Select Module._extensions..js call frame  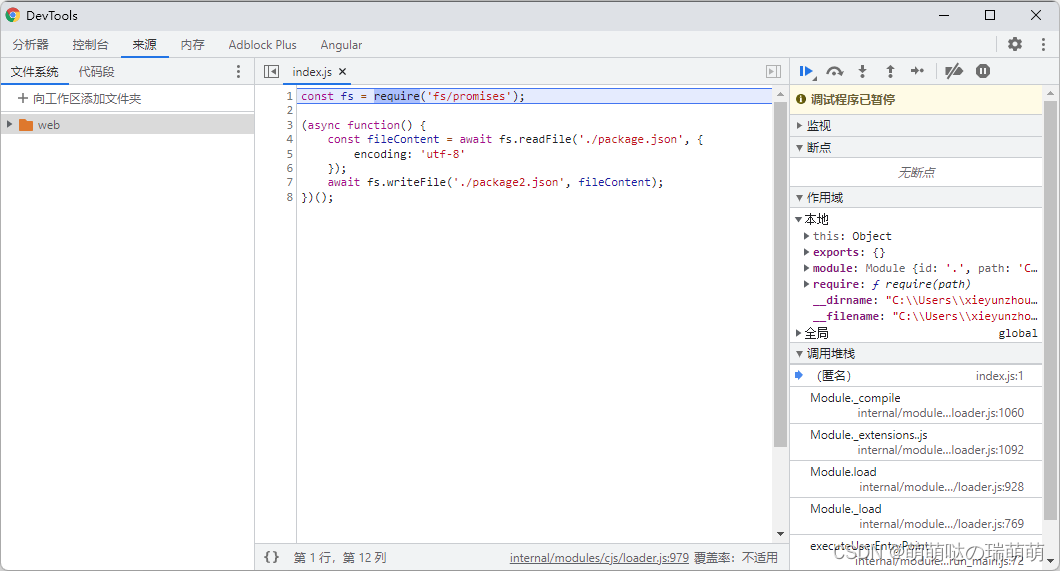pyautogui.click(x=916, y=443)
